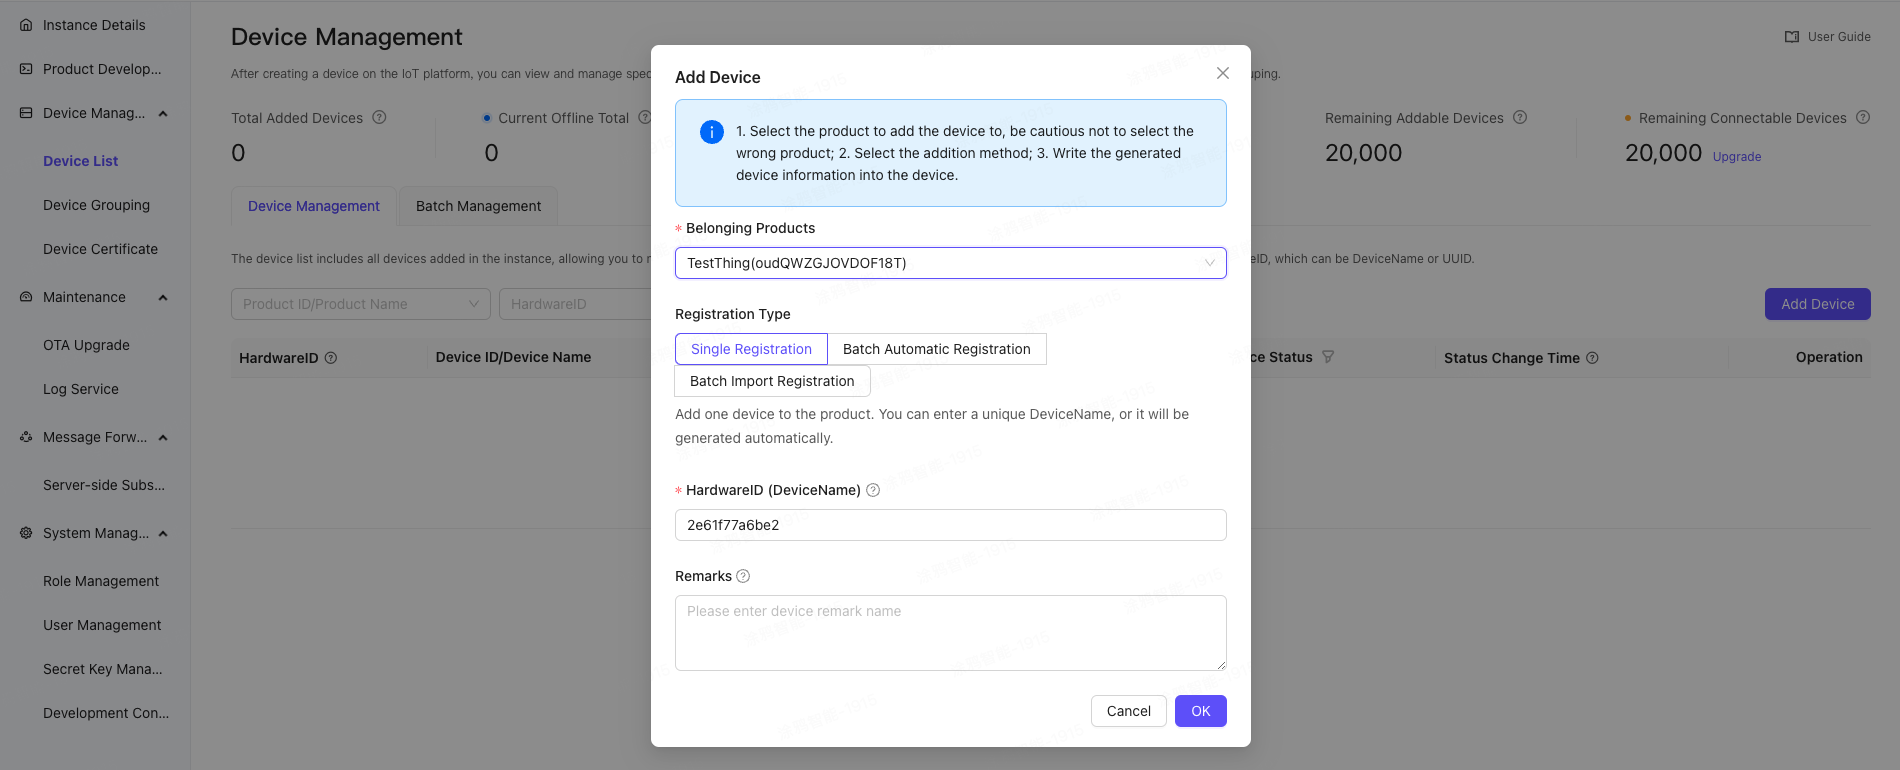Viewport: 1900px width, 770px height.
Task: Select Batch Automatic Registration type
Action: coord(937,349)
